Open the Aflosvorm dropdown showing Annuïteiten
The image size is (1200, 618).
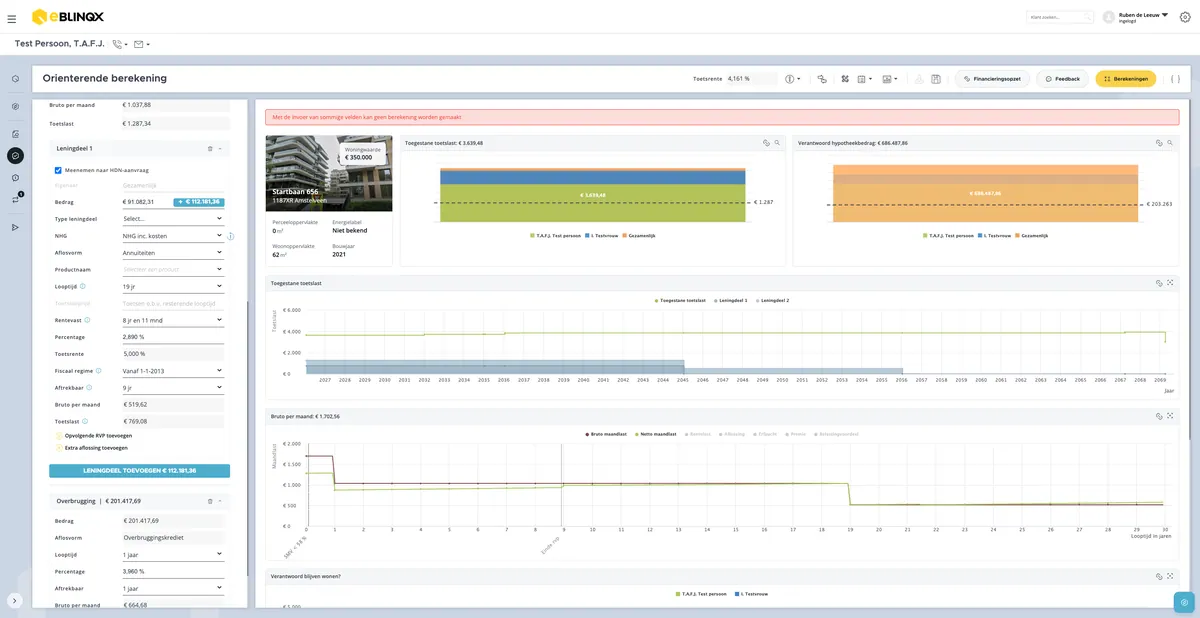(x=172, y=252)
